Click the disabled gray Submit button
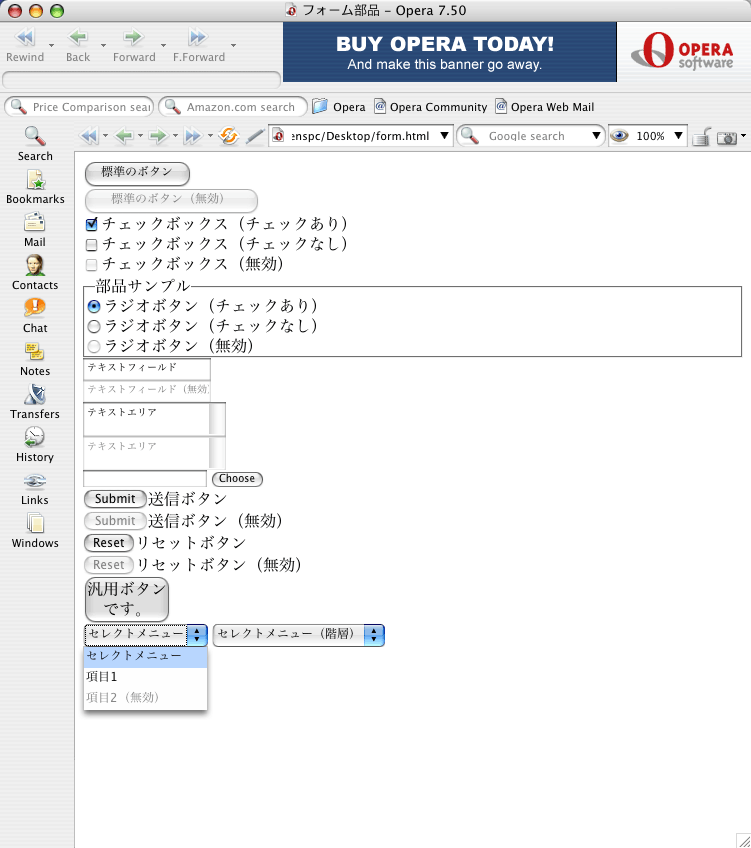The width and height of the screenshot is (751, 848). 115,521
